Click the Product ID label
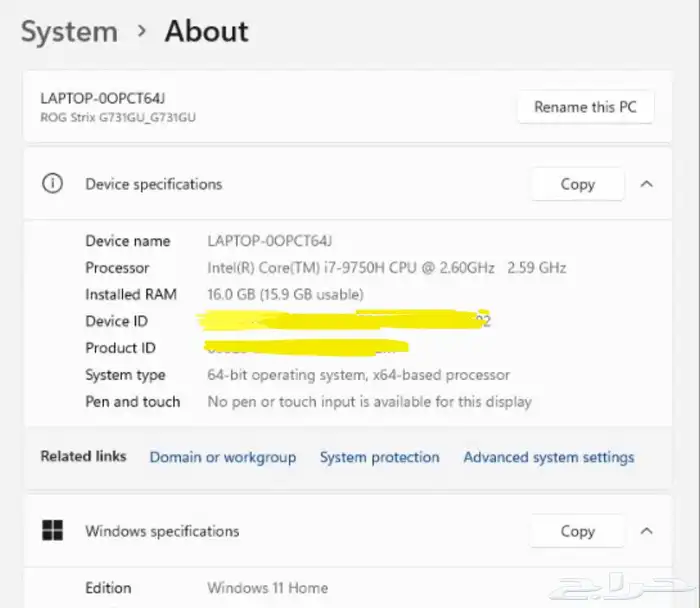The width and height of the screenshot is (700, 608). (x=121, y=348)
